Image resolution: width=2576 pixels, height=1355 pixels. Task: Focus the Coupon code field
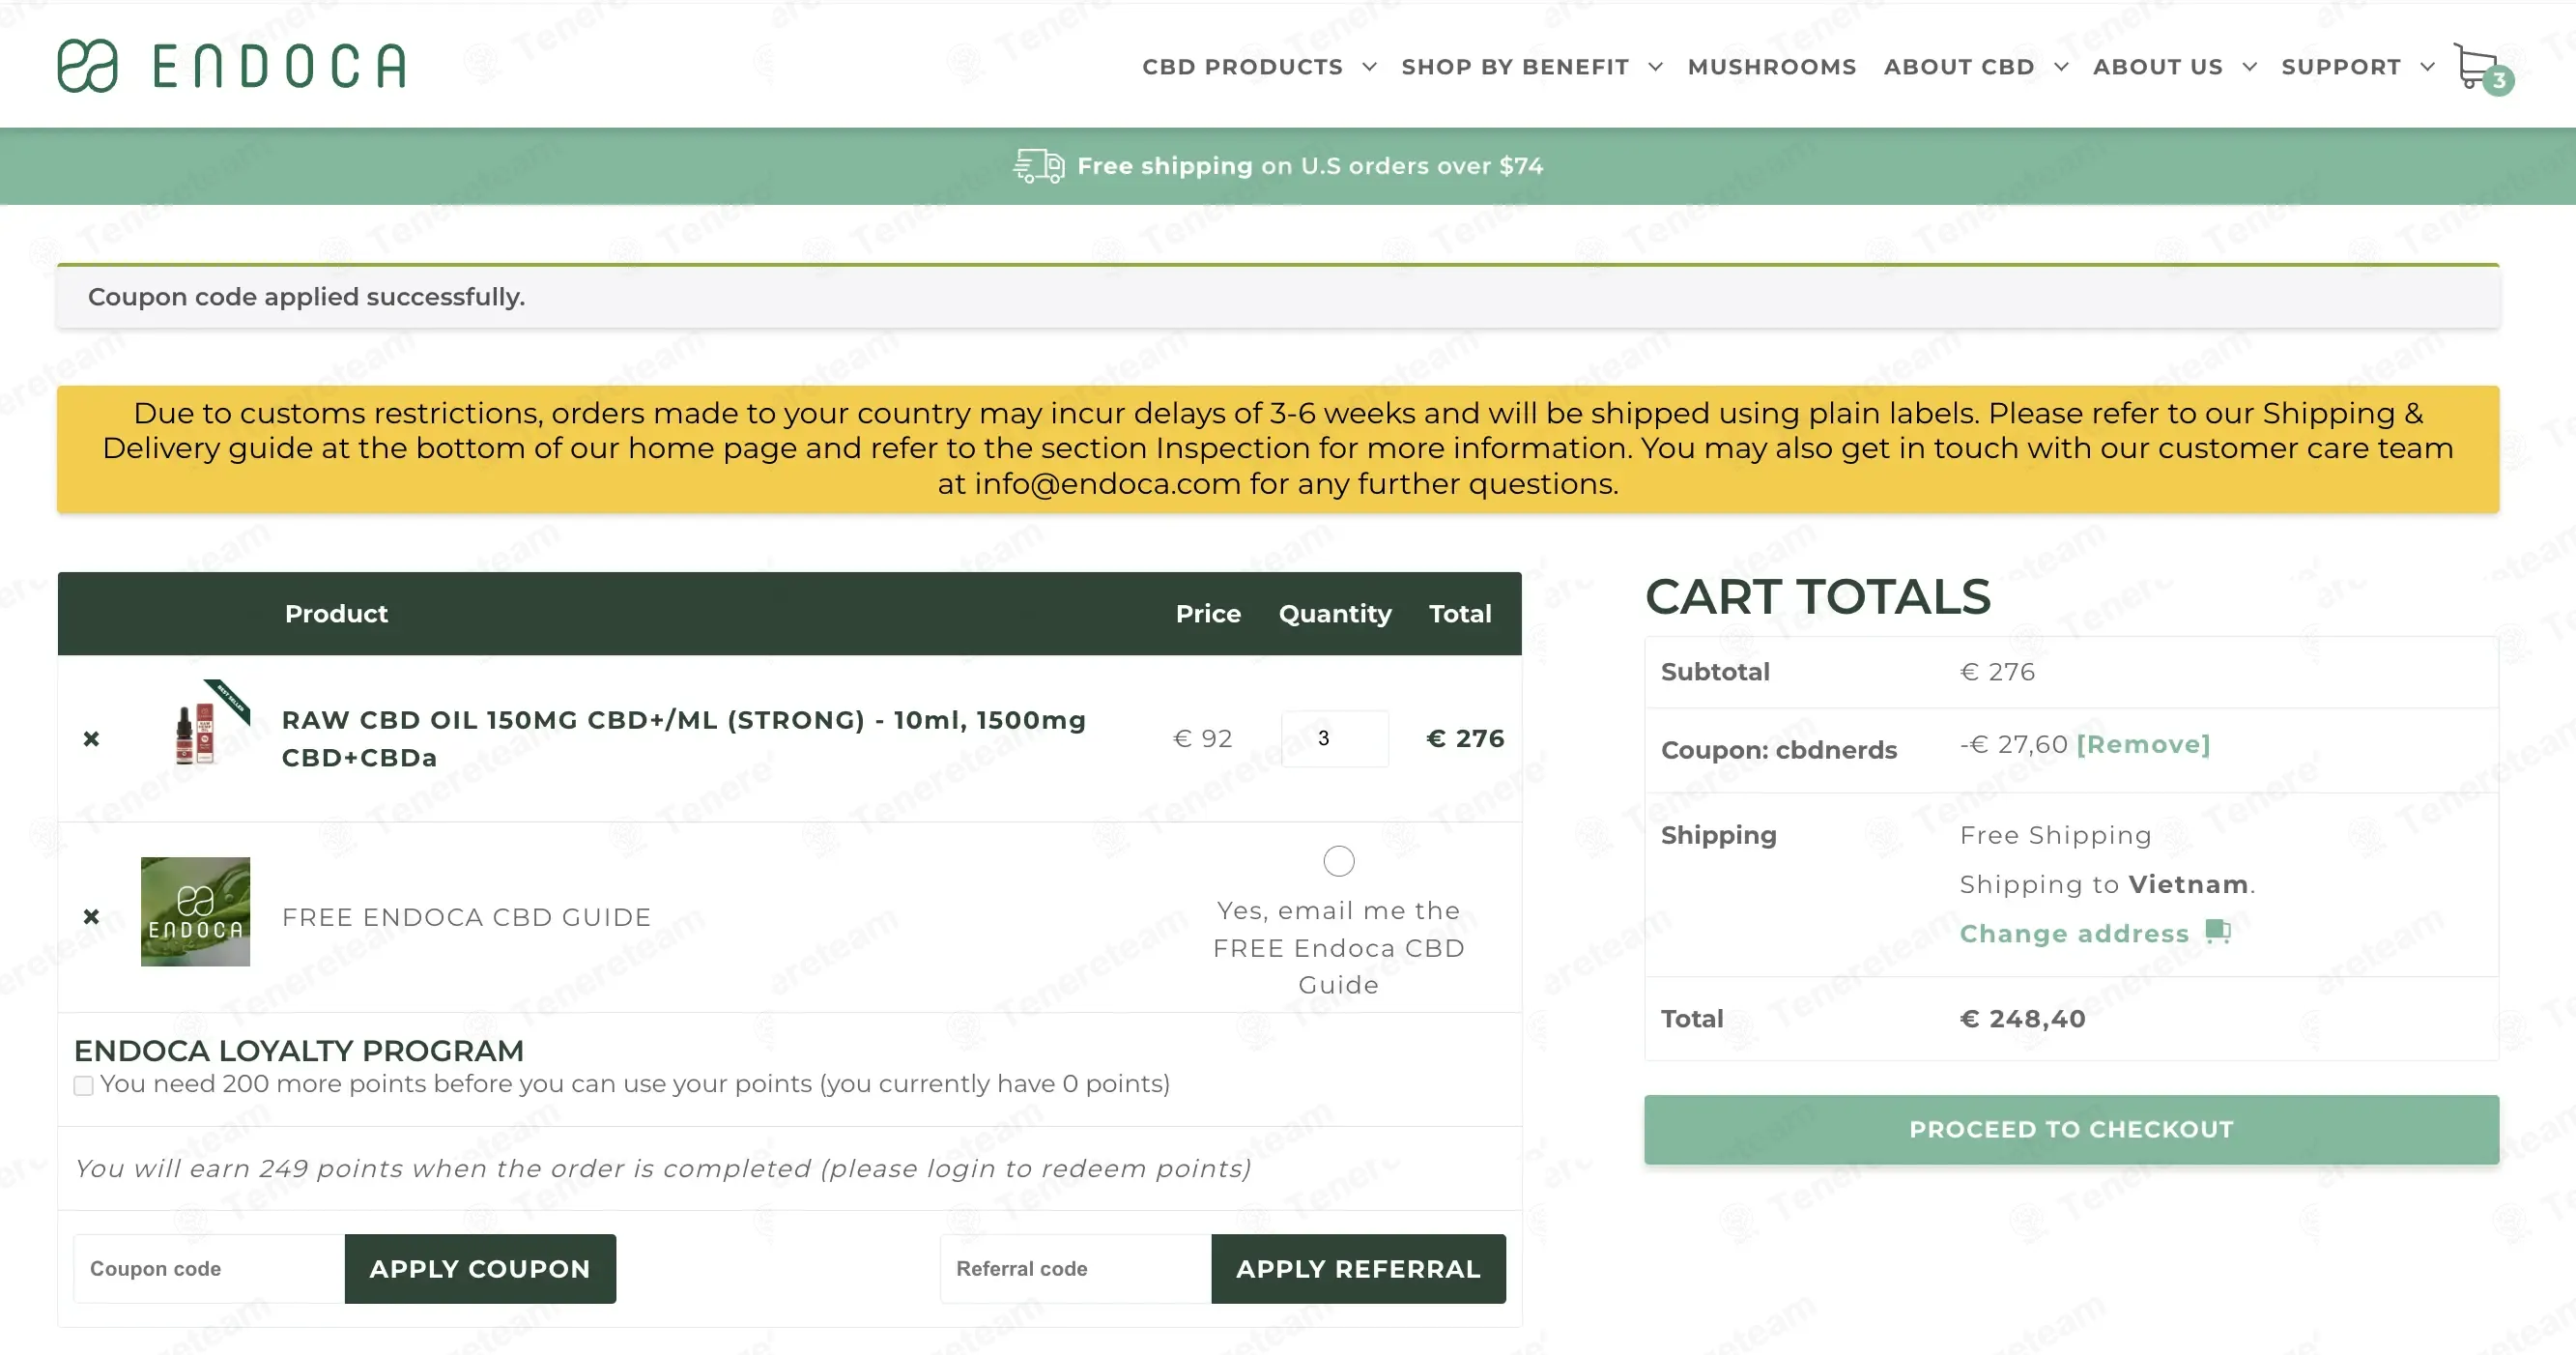pyautogui.click(x=209, y=1268)
